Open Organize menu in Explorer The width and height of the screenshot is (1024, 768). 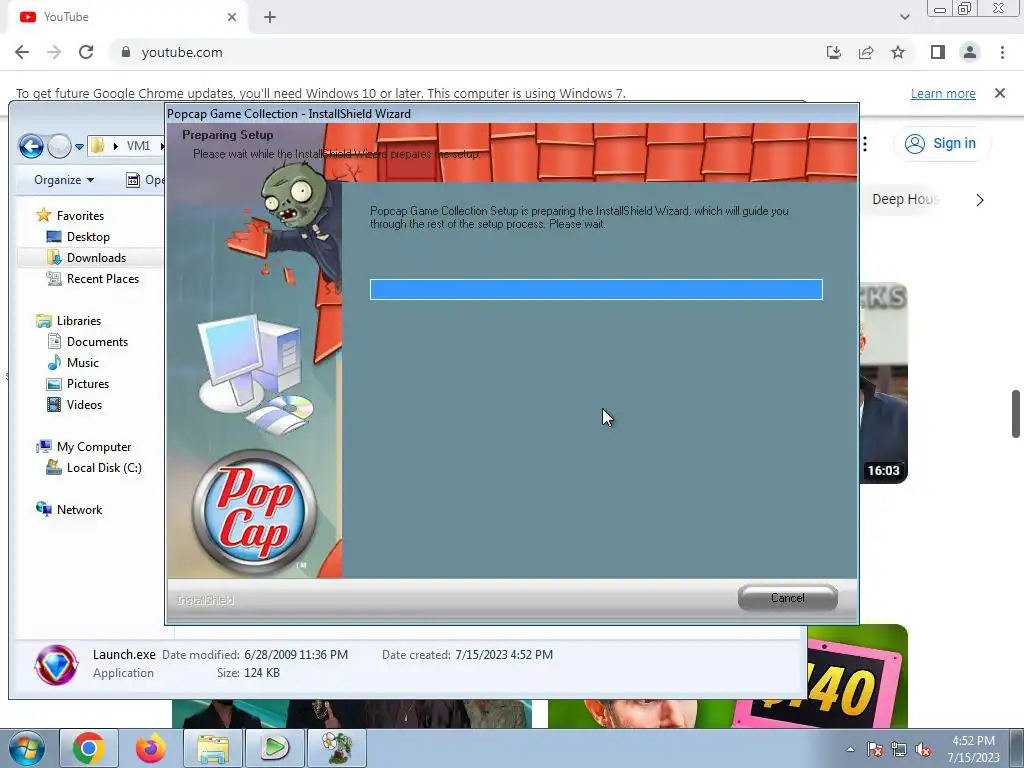click(x=63, y=180)
